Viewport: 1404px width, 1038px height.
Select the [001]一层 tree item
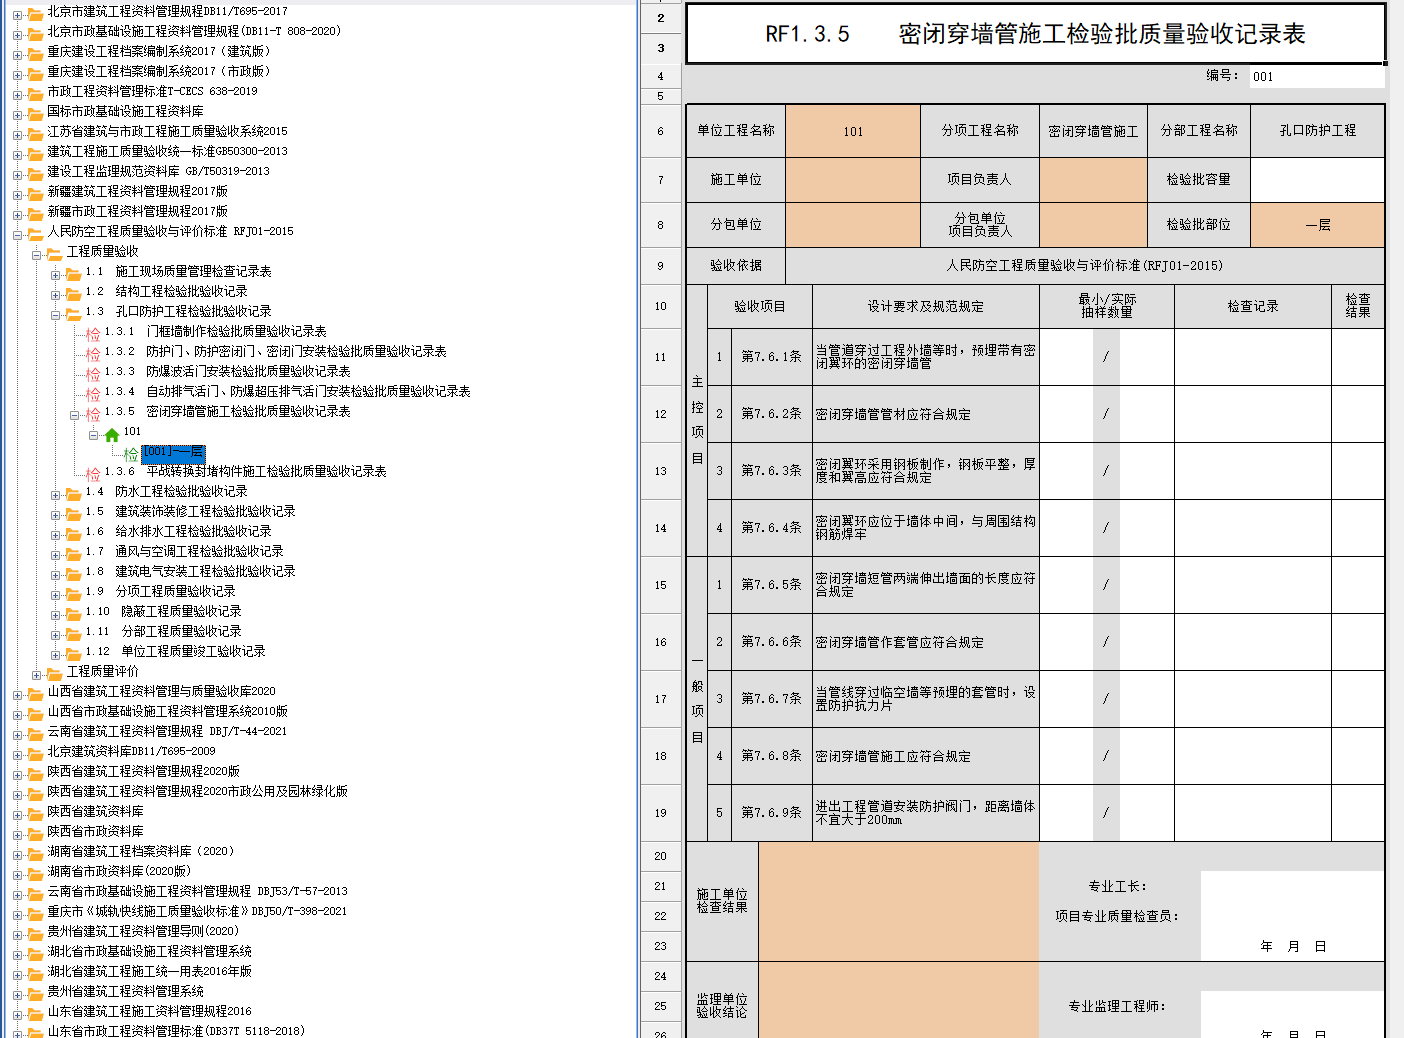[173, 452]
